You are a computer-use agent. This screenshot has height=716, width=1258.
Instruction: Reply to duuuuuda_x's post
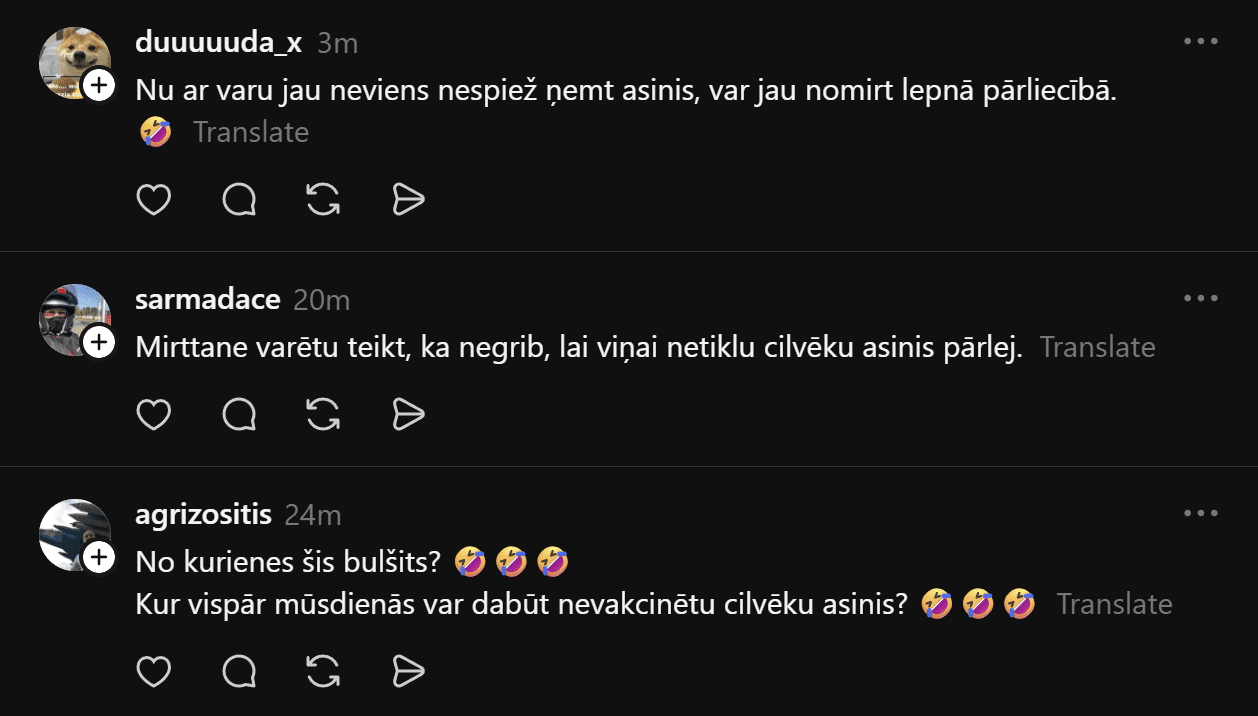point(239,200)
